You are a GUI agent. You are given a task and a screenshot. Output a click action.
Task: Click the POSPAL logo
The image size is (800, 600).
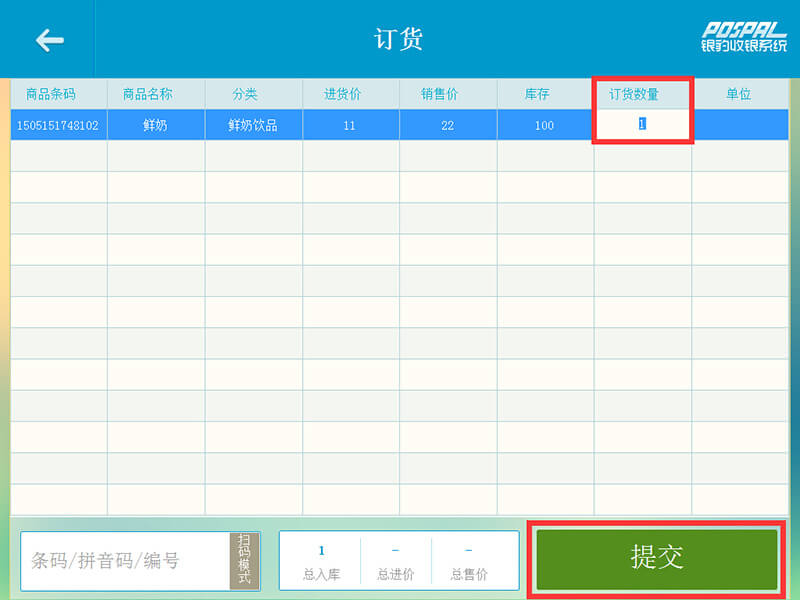[x=743, y=38]
